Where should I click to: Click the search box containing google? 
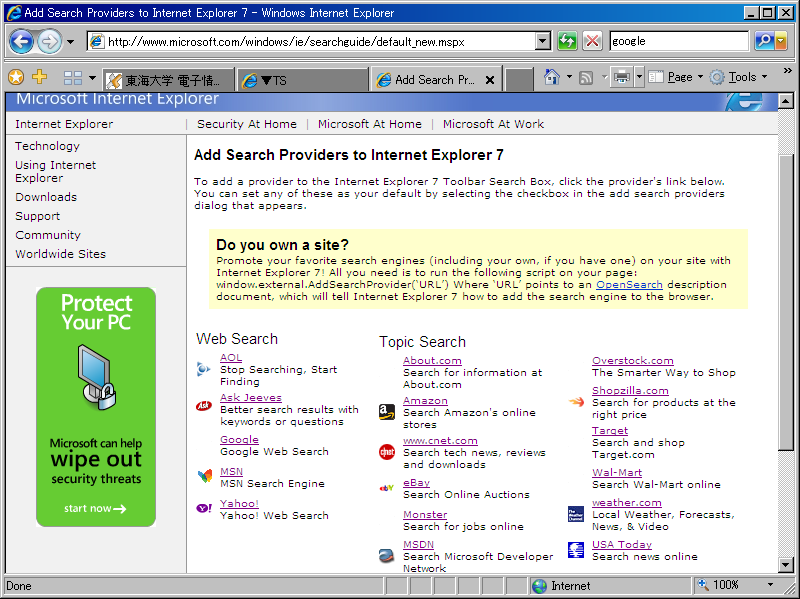tap(679, 41)
